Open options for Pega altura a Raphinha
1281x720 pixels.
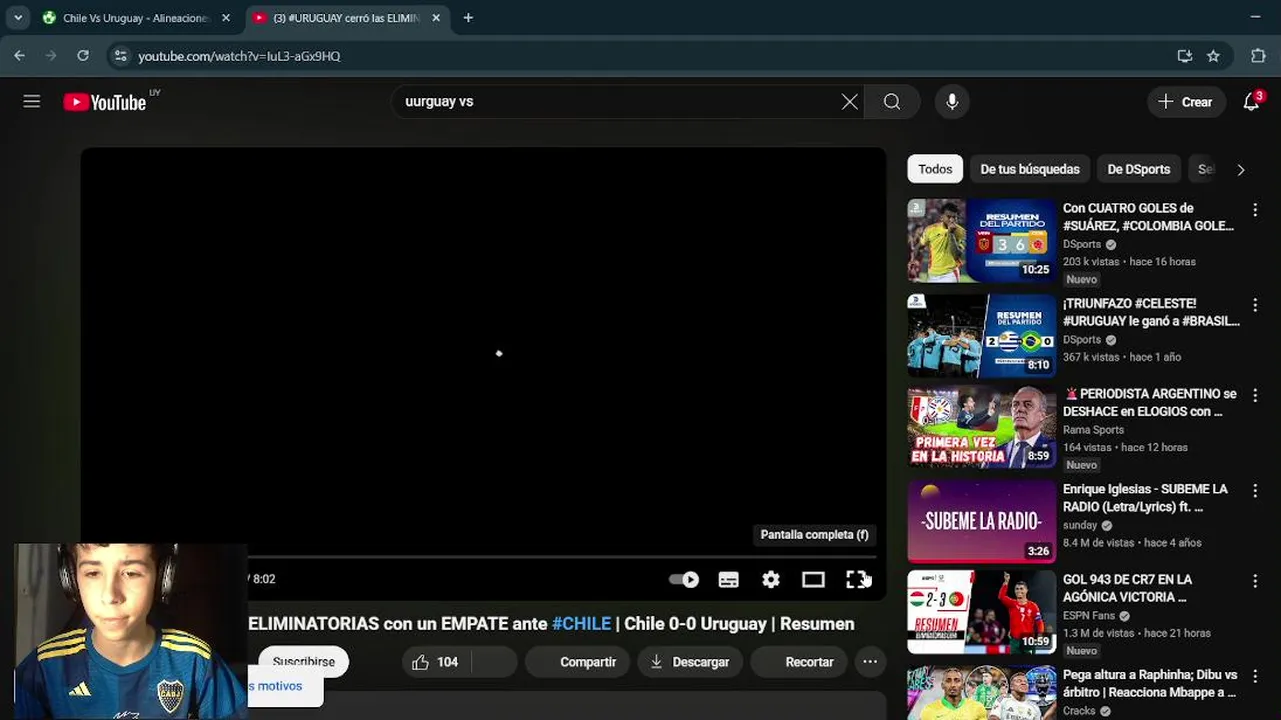pos(1255,676)
